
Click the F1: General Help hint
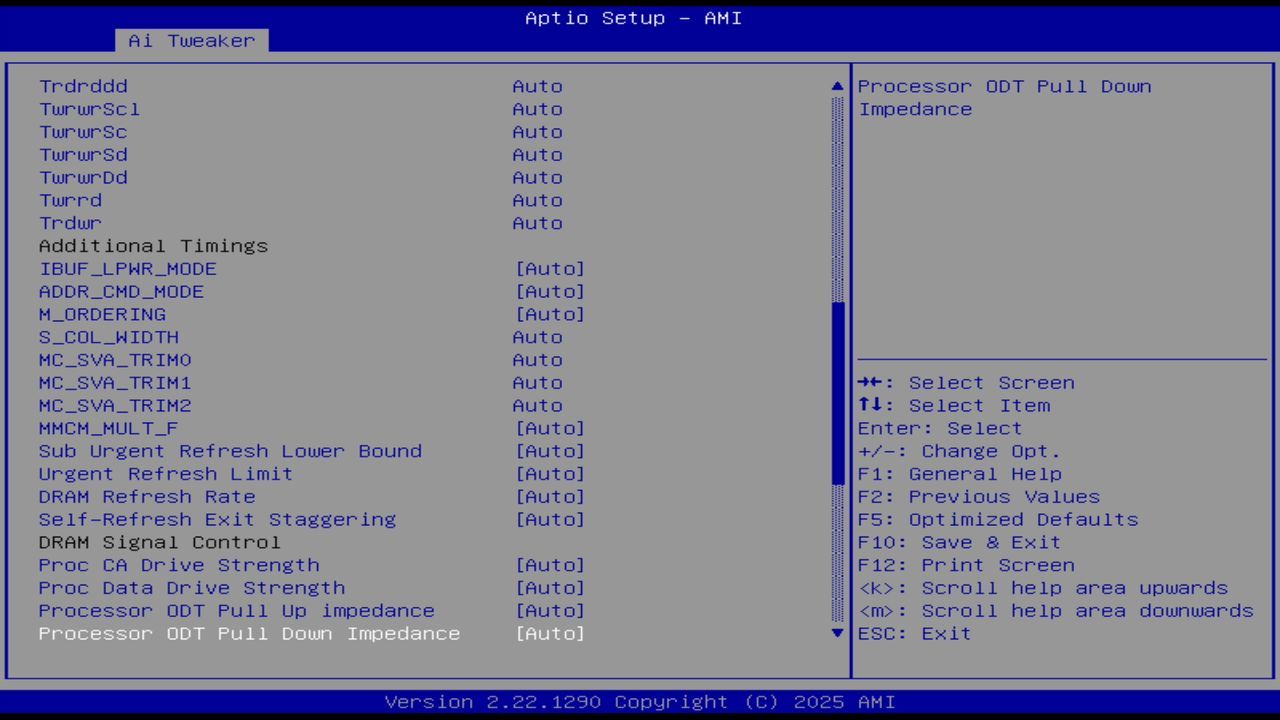click(x=960, y=475)
